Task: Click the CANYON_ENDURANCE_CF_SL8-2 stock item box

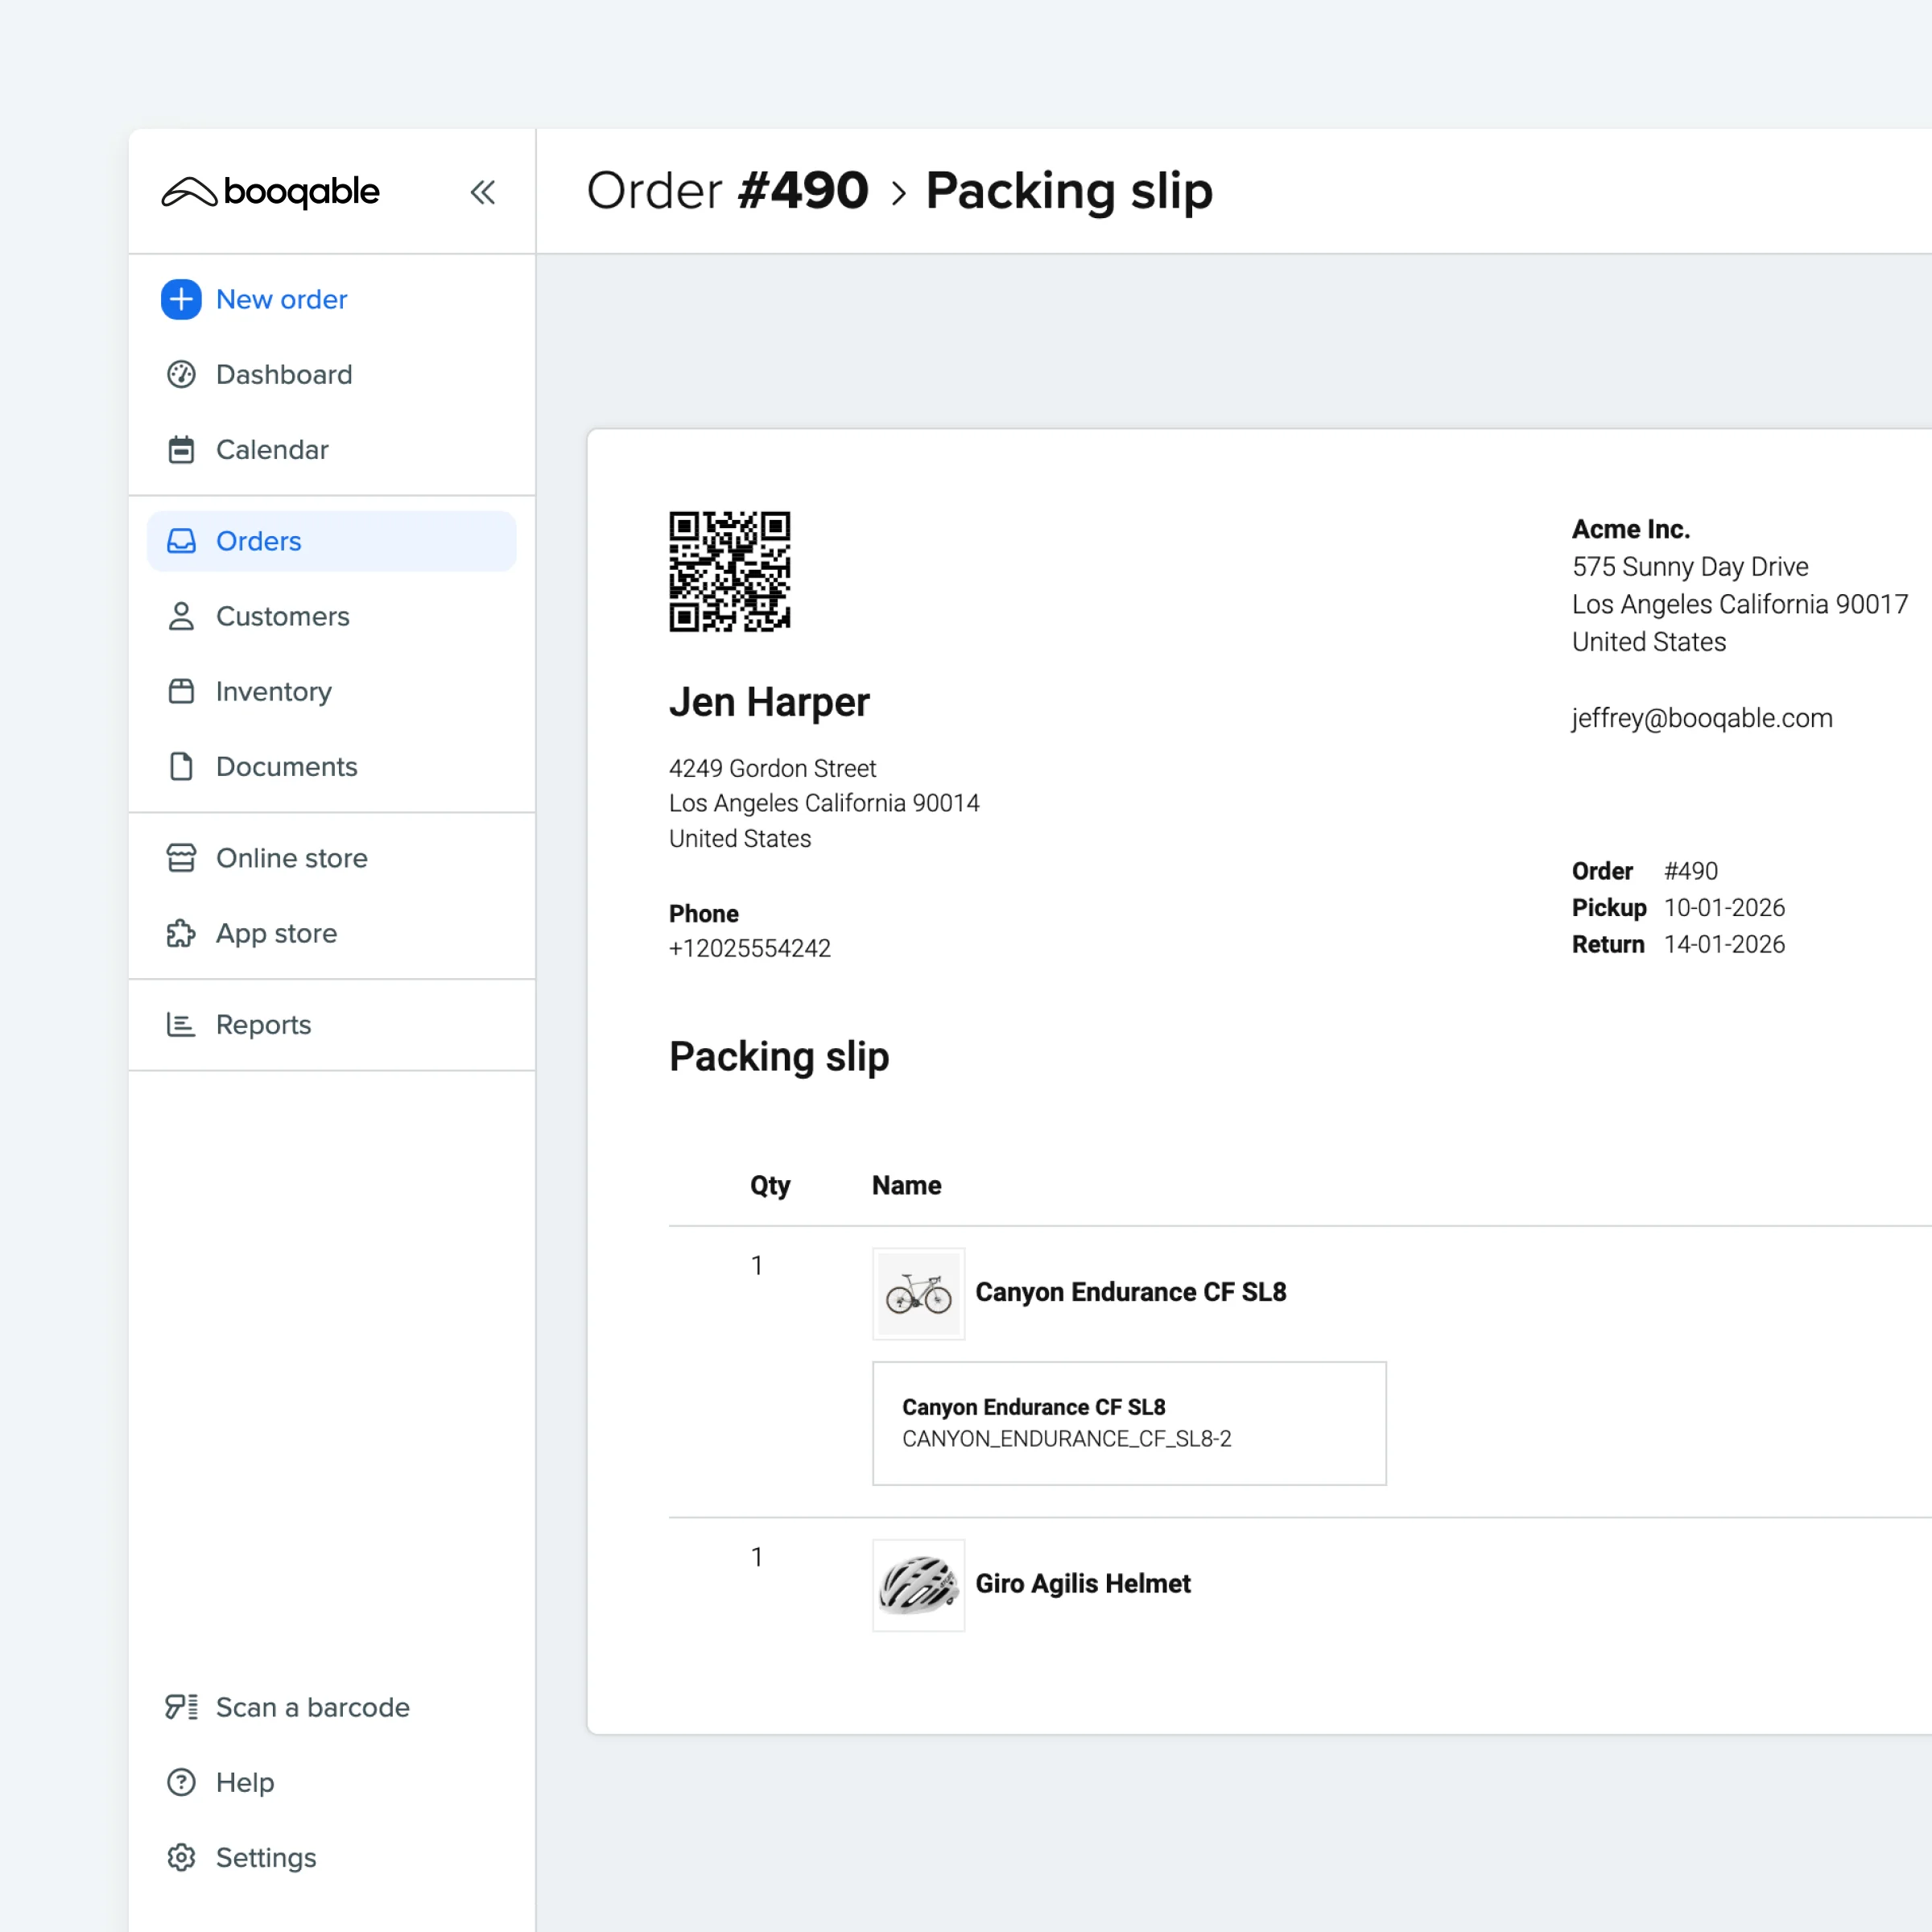Action: pyautogui.click(x=1128, y=1423)
